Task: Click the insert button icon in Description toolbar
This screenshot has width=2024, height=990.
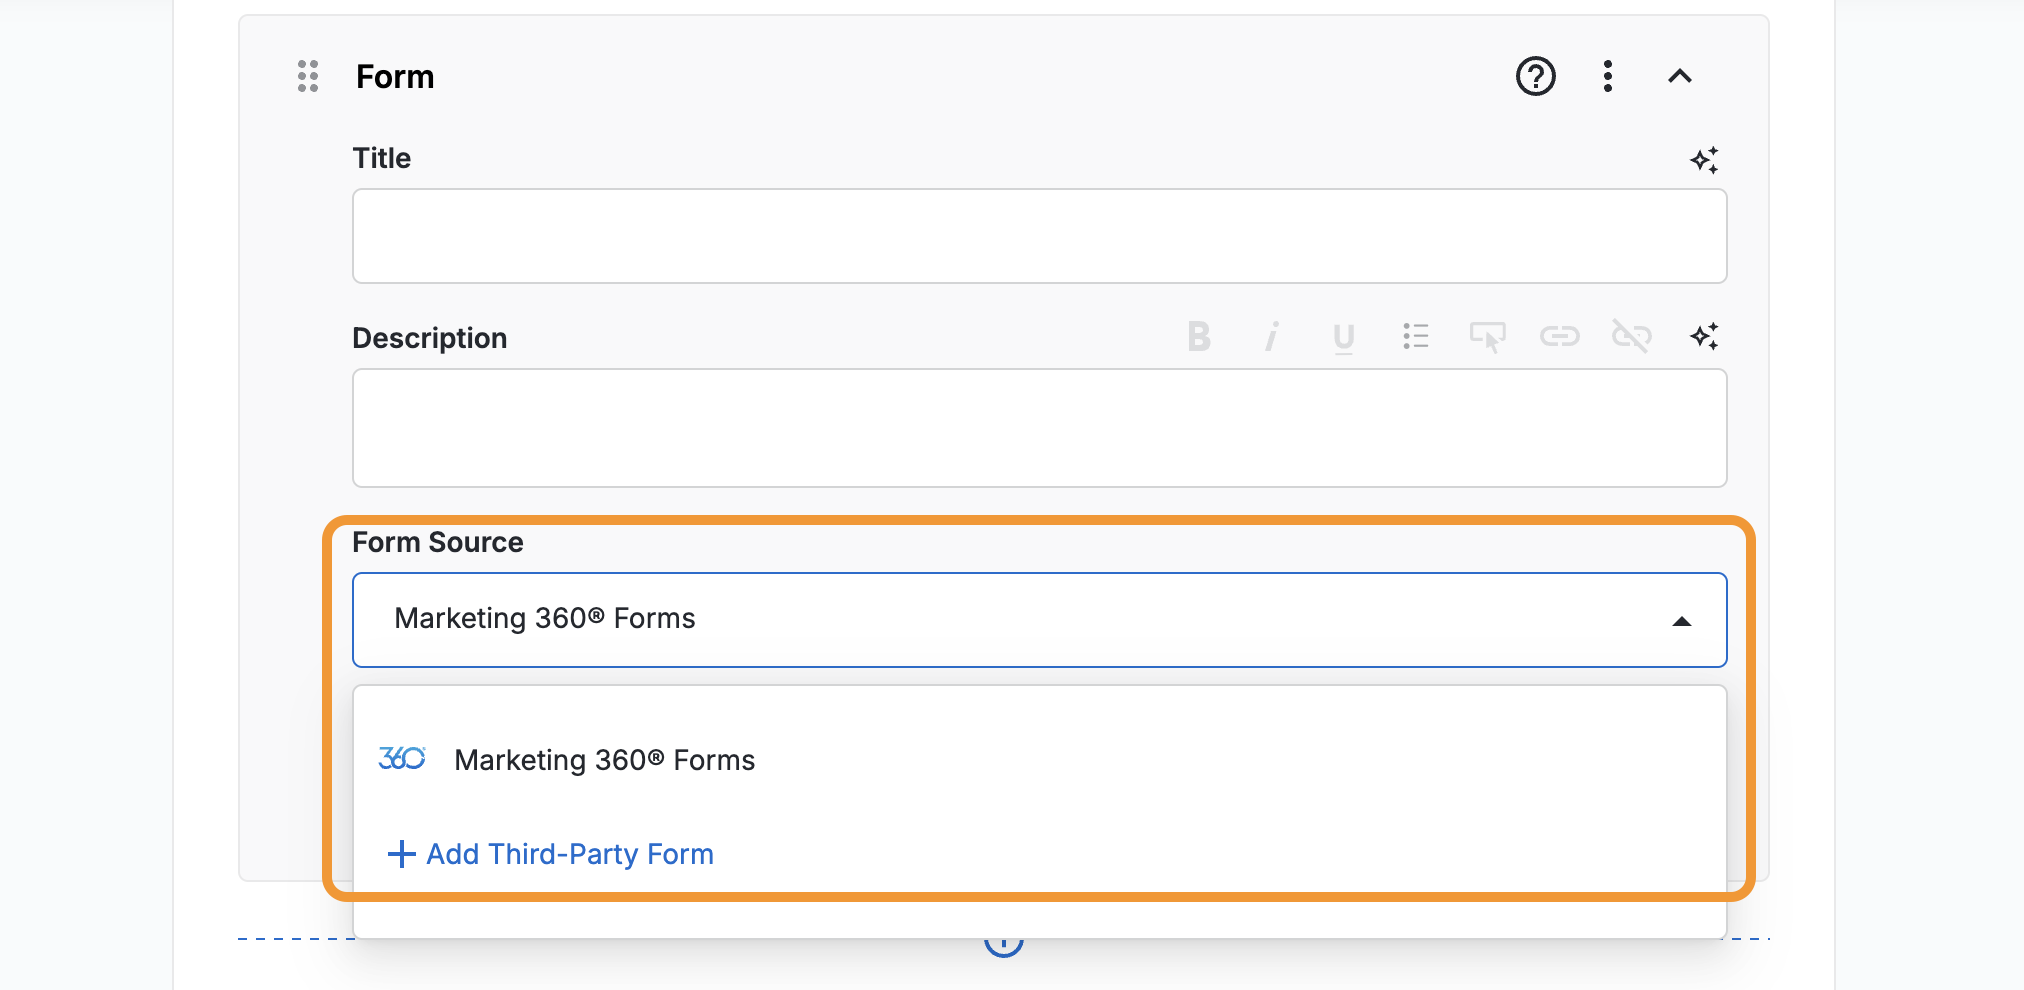Action: click(1487, 337)
